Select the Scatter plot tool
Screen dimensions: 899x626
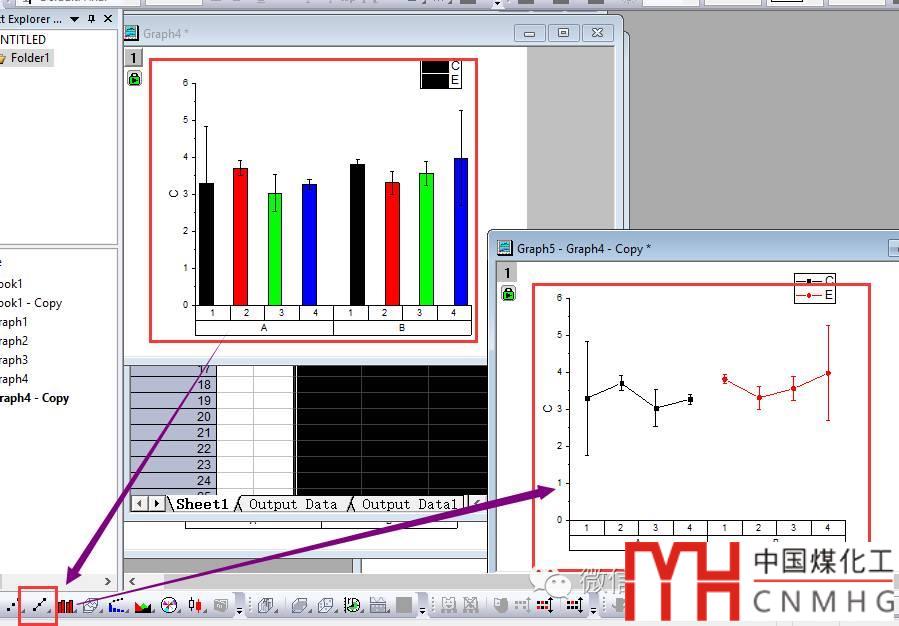13,605
